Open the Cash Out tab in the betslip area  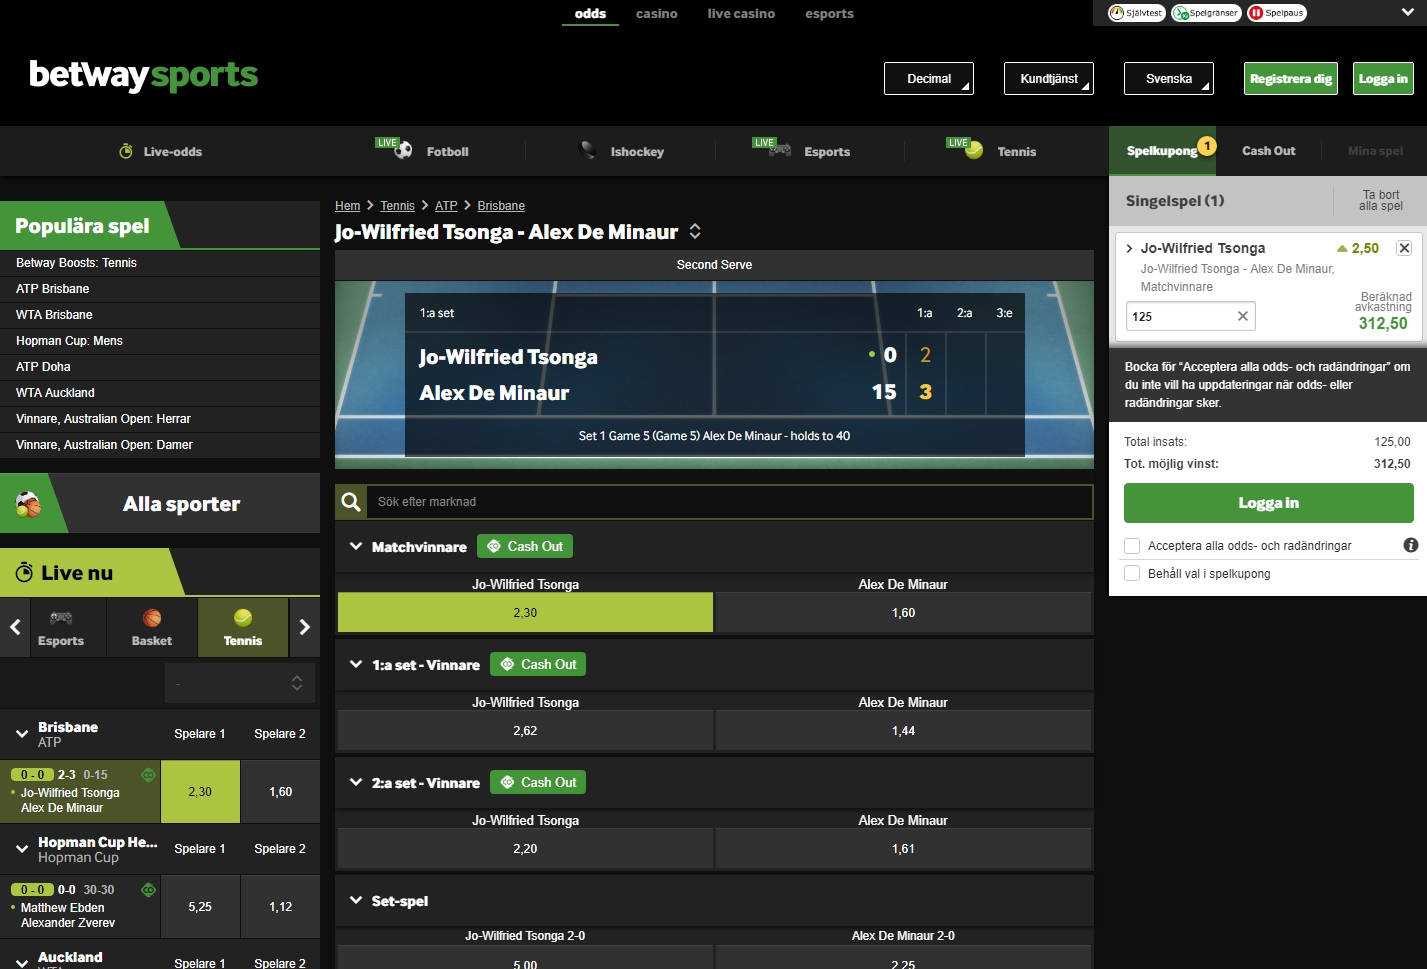click(1267, 150)
